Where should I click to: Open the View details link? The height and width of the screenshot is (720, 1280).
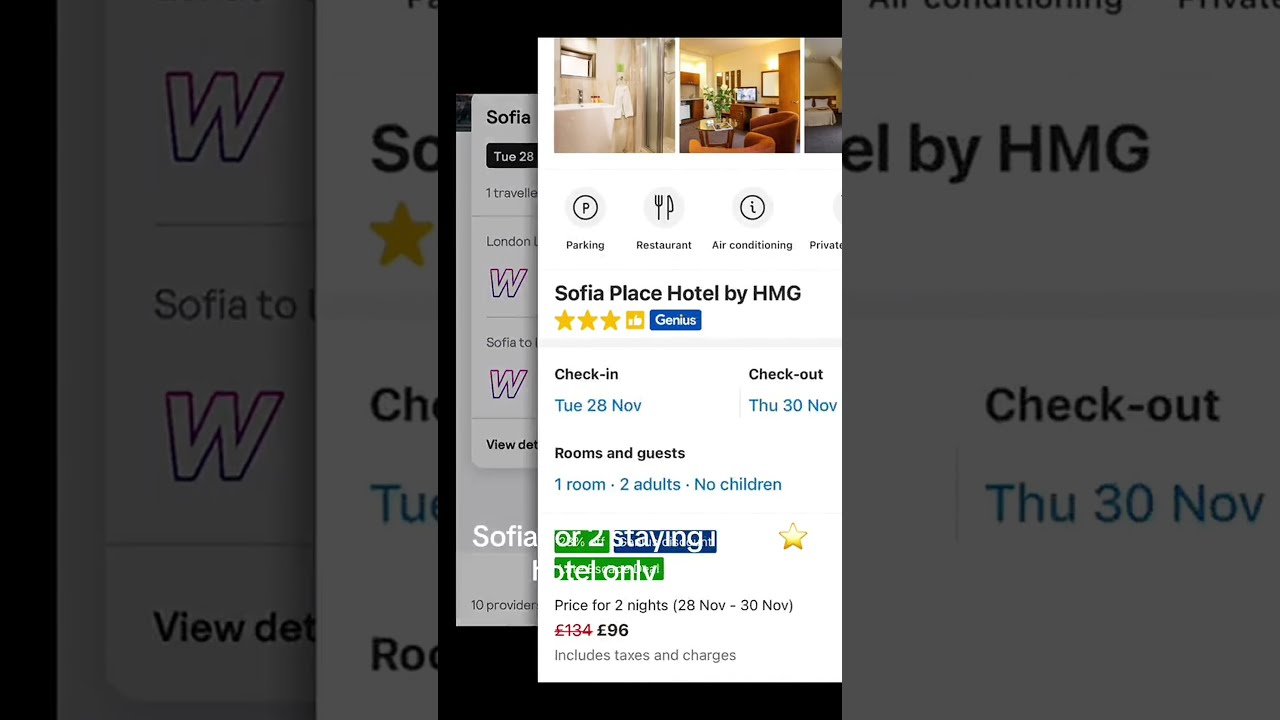(512, 444)
